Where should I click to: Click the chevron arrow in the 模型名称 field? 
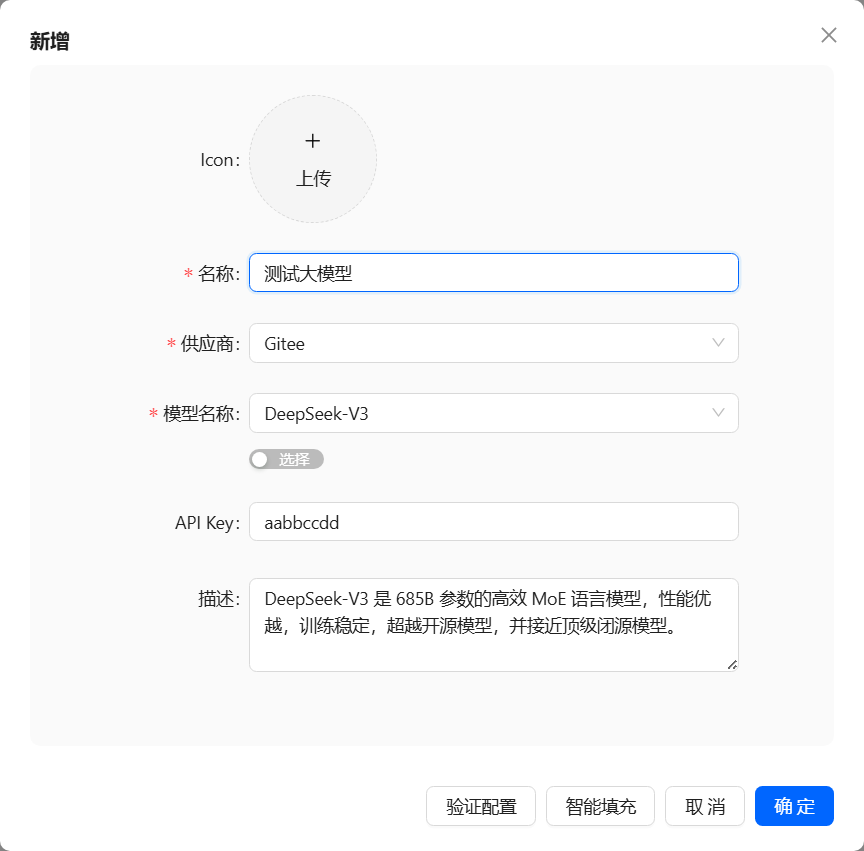718,413
